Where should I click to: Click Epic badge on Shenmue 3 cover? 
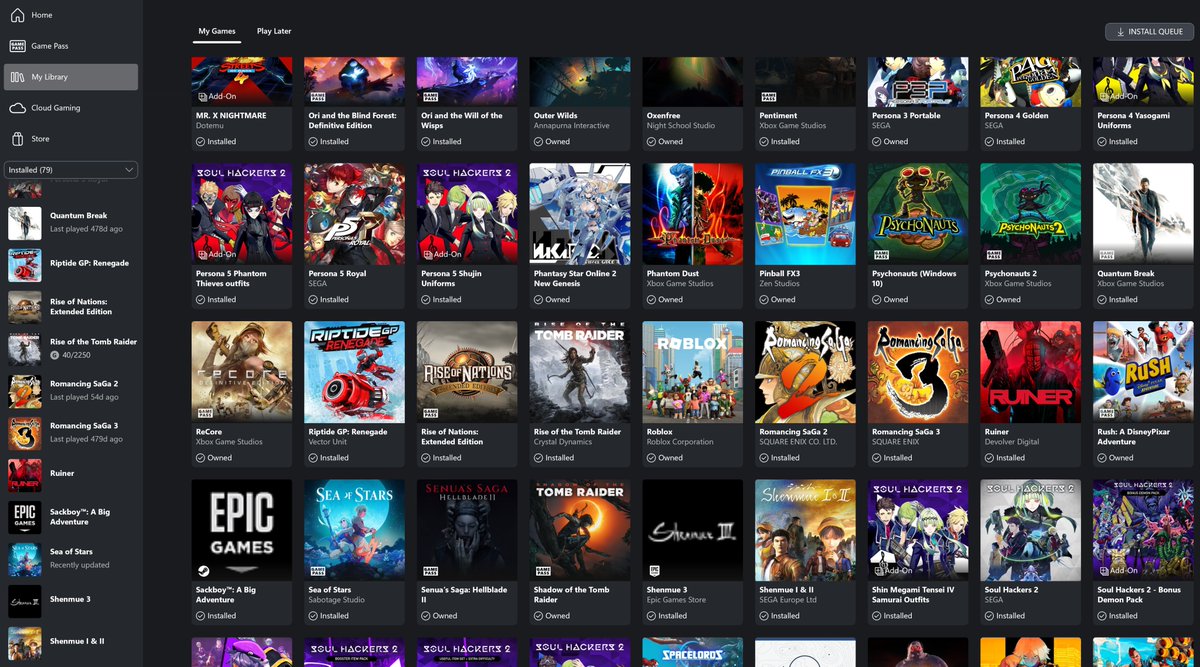coord(653,570)
